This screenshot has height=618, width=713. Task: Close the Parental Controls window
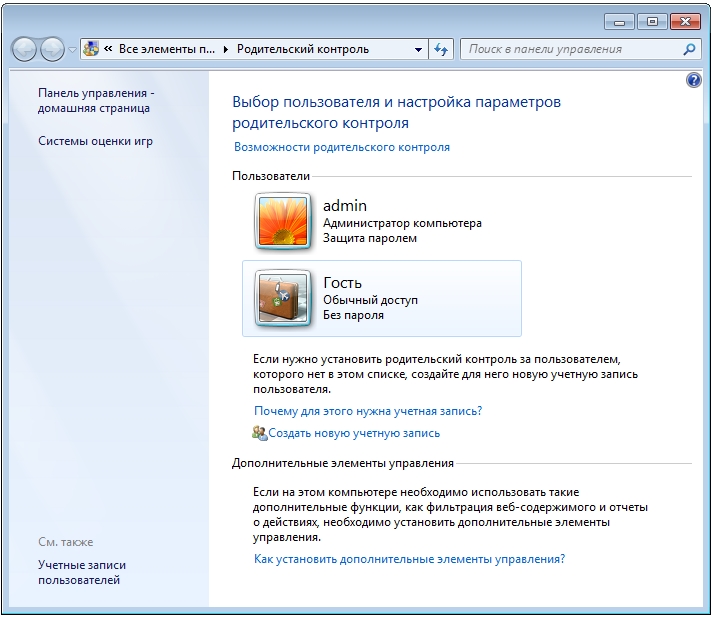click(685, 22)
